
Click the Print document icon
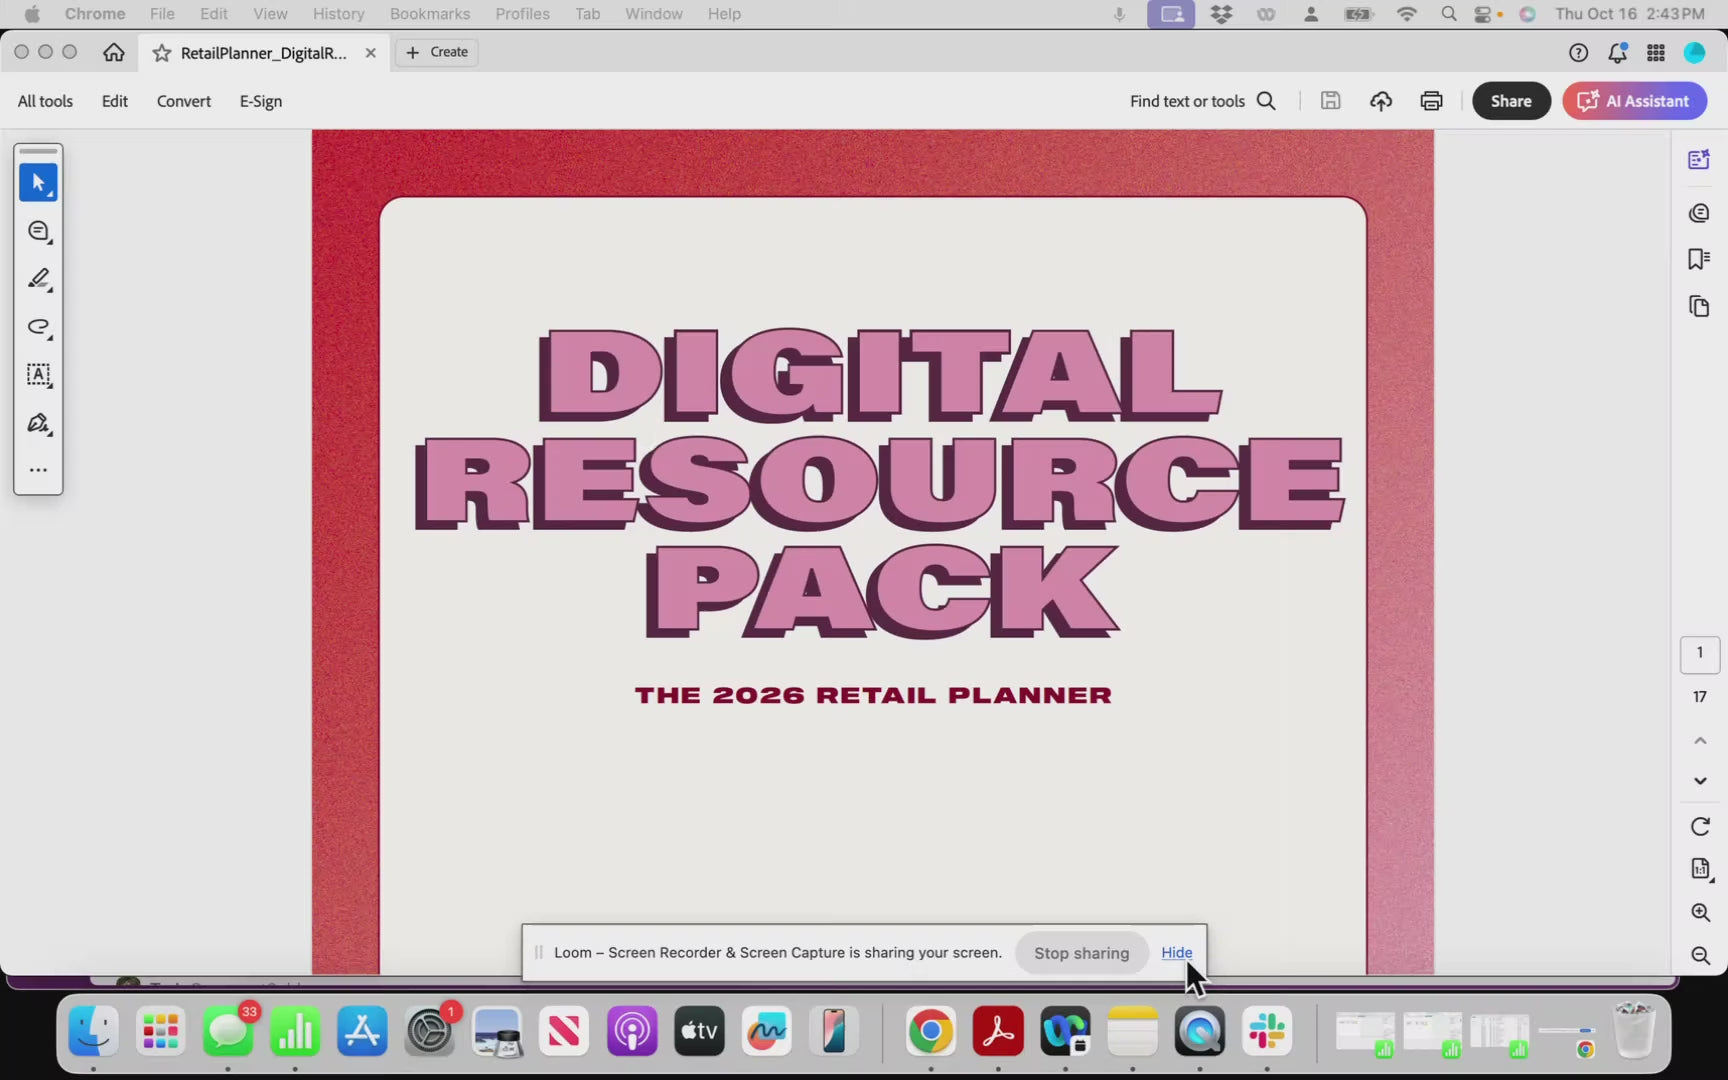click(x=1431, y=100)
